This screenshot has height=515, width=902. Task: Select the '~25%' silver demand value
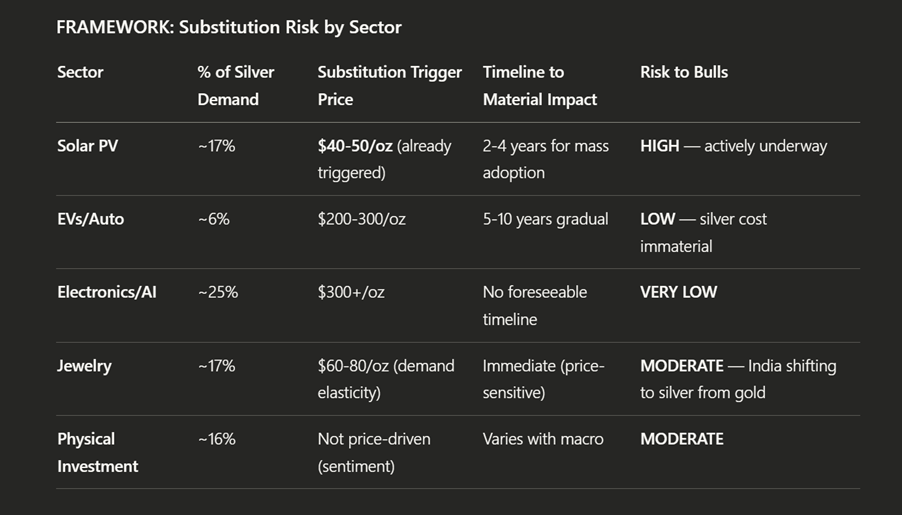tap(217, 292)
